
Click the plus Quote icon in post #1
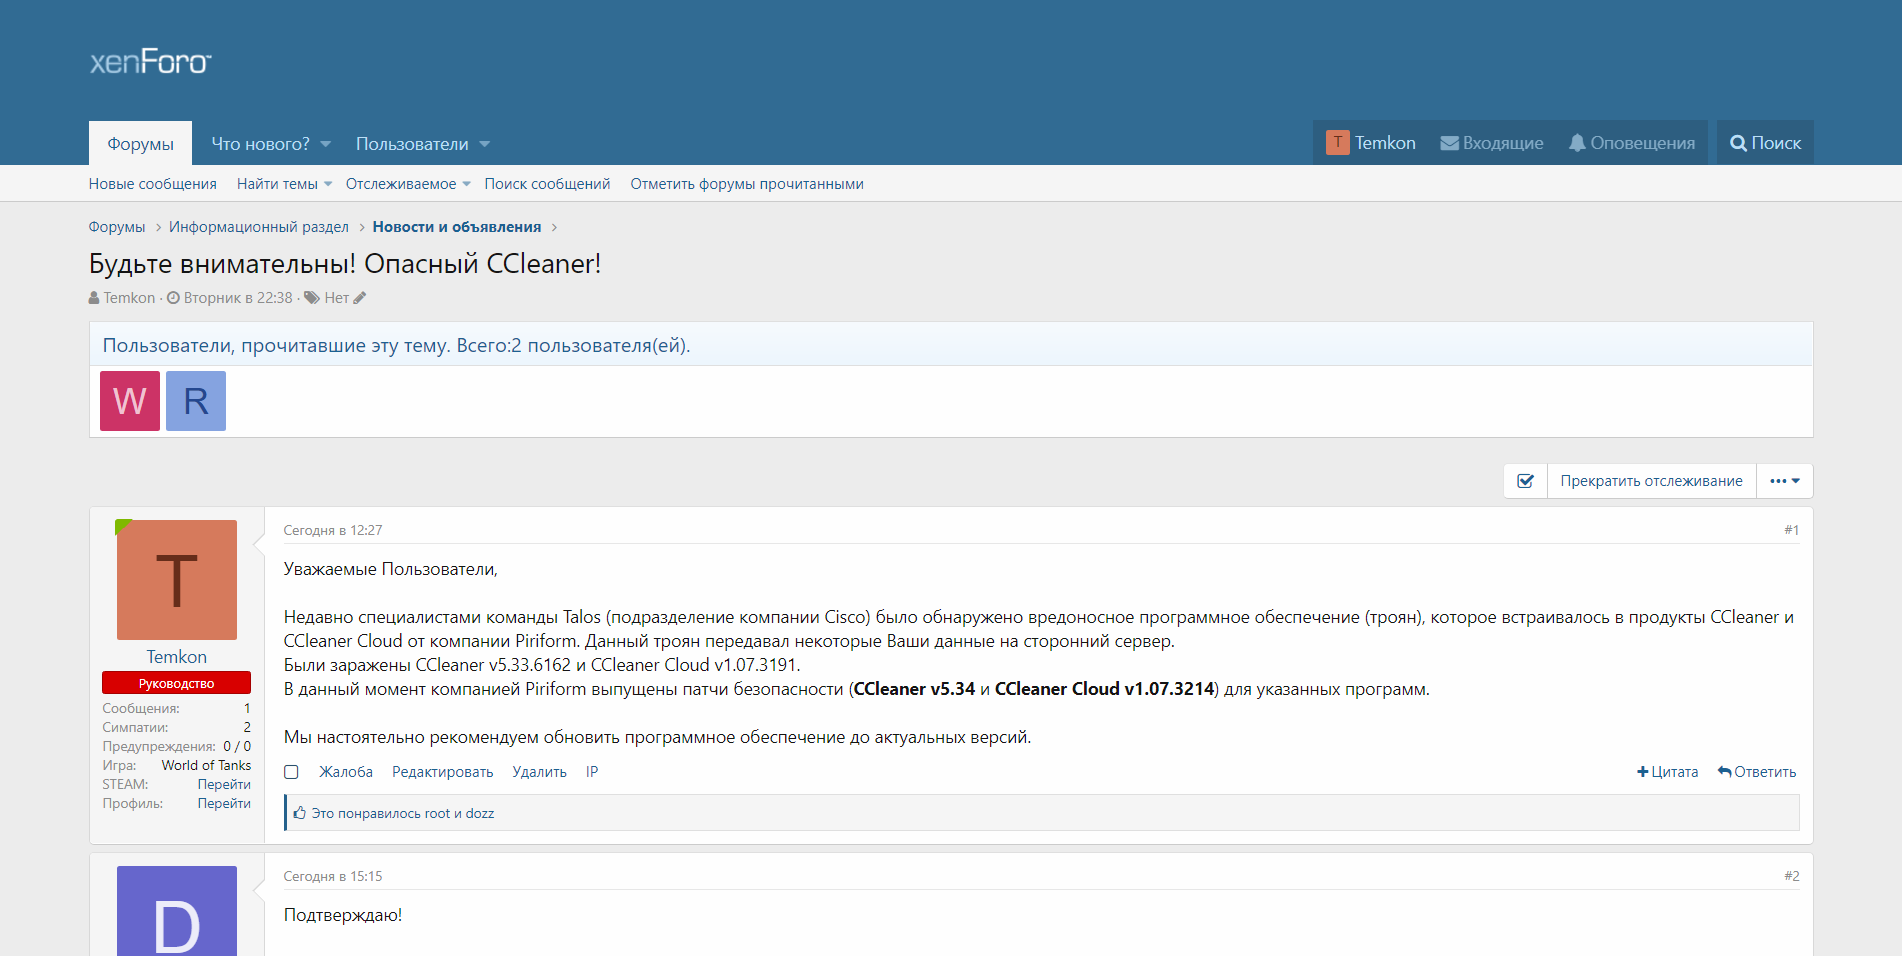click(x=1642, y=772)
